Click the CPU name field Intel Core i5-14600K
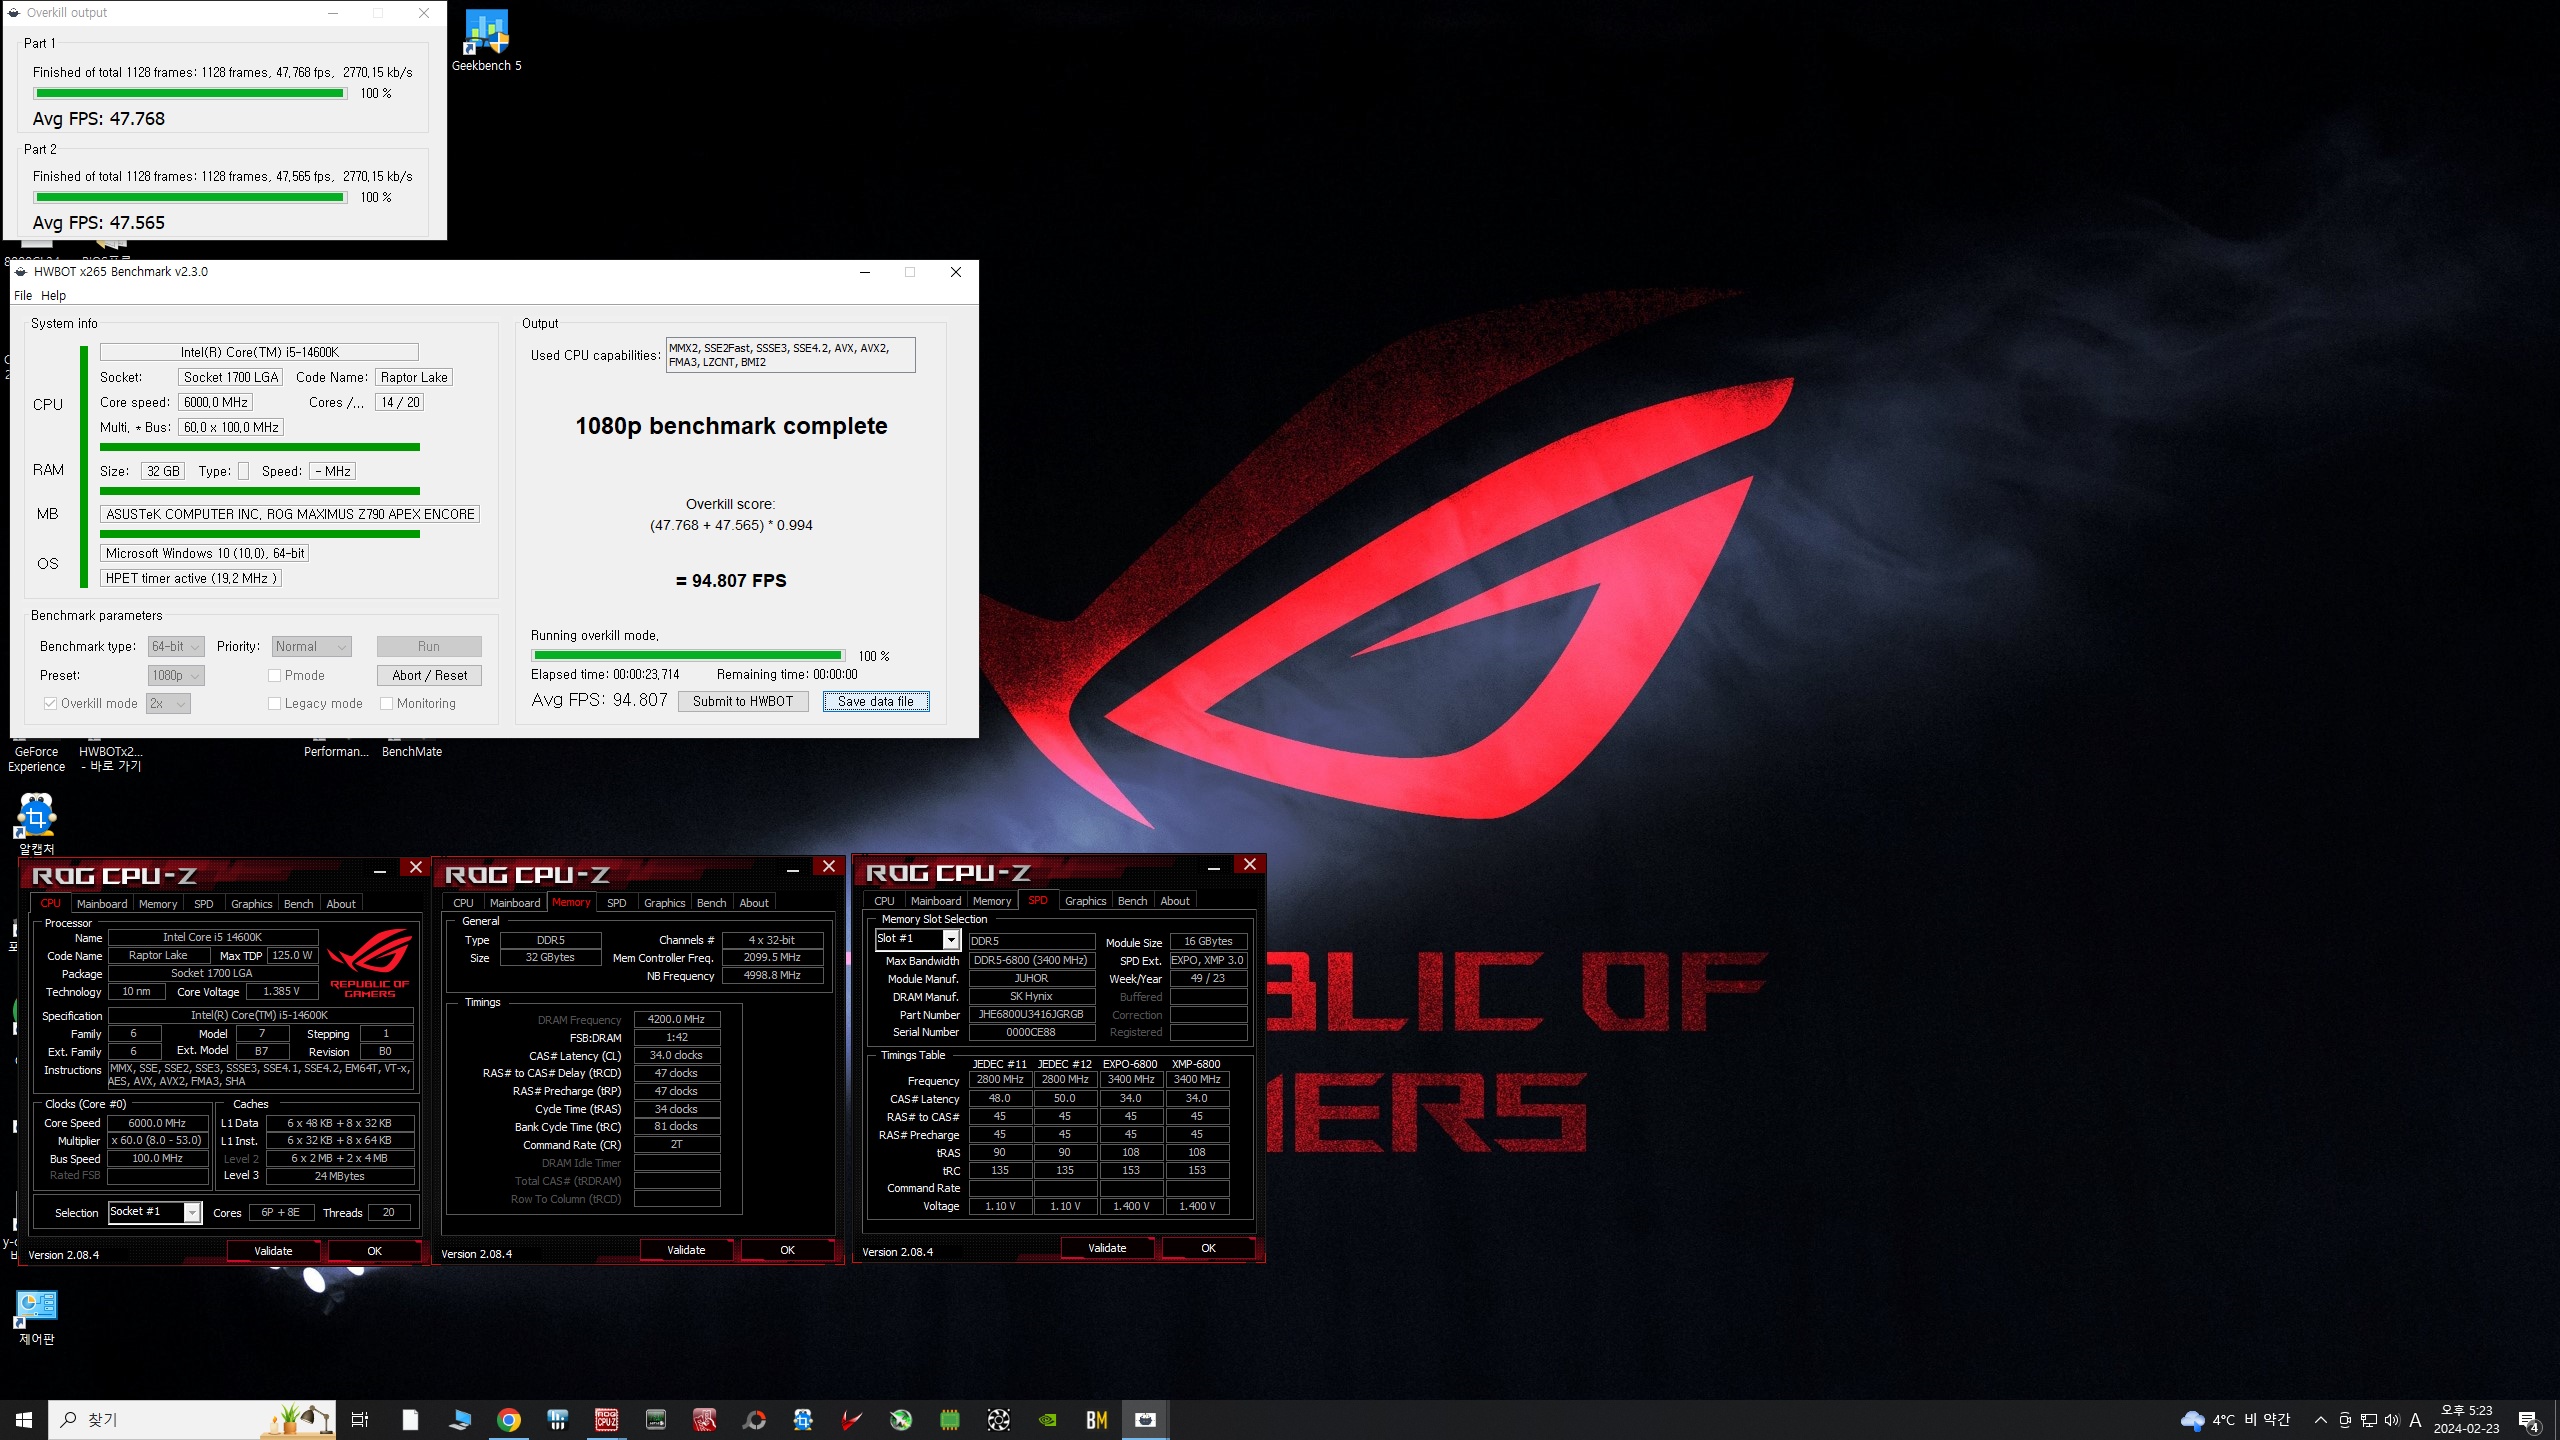The height and width of the screenshot is (1440, 2560). click(x=259, y=352)
